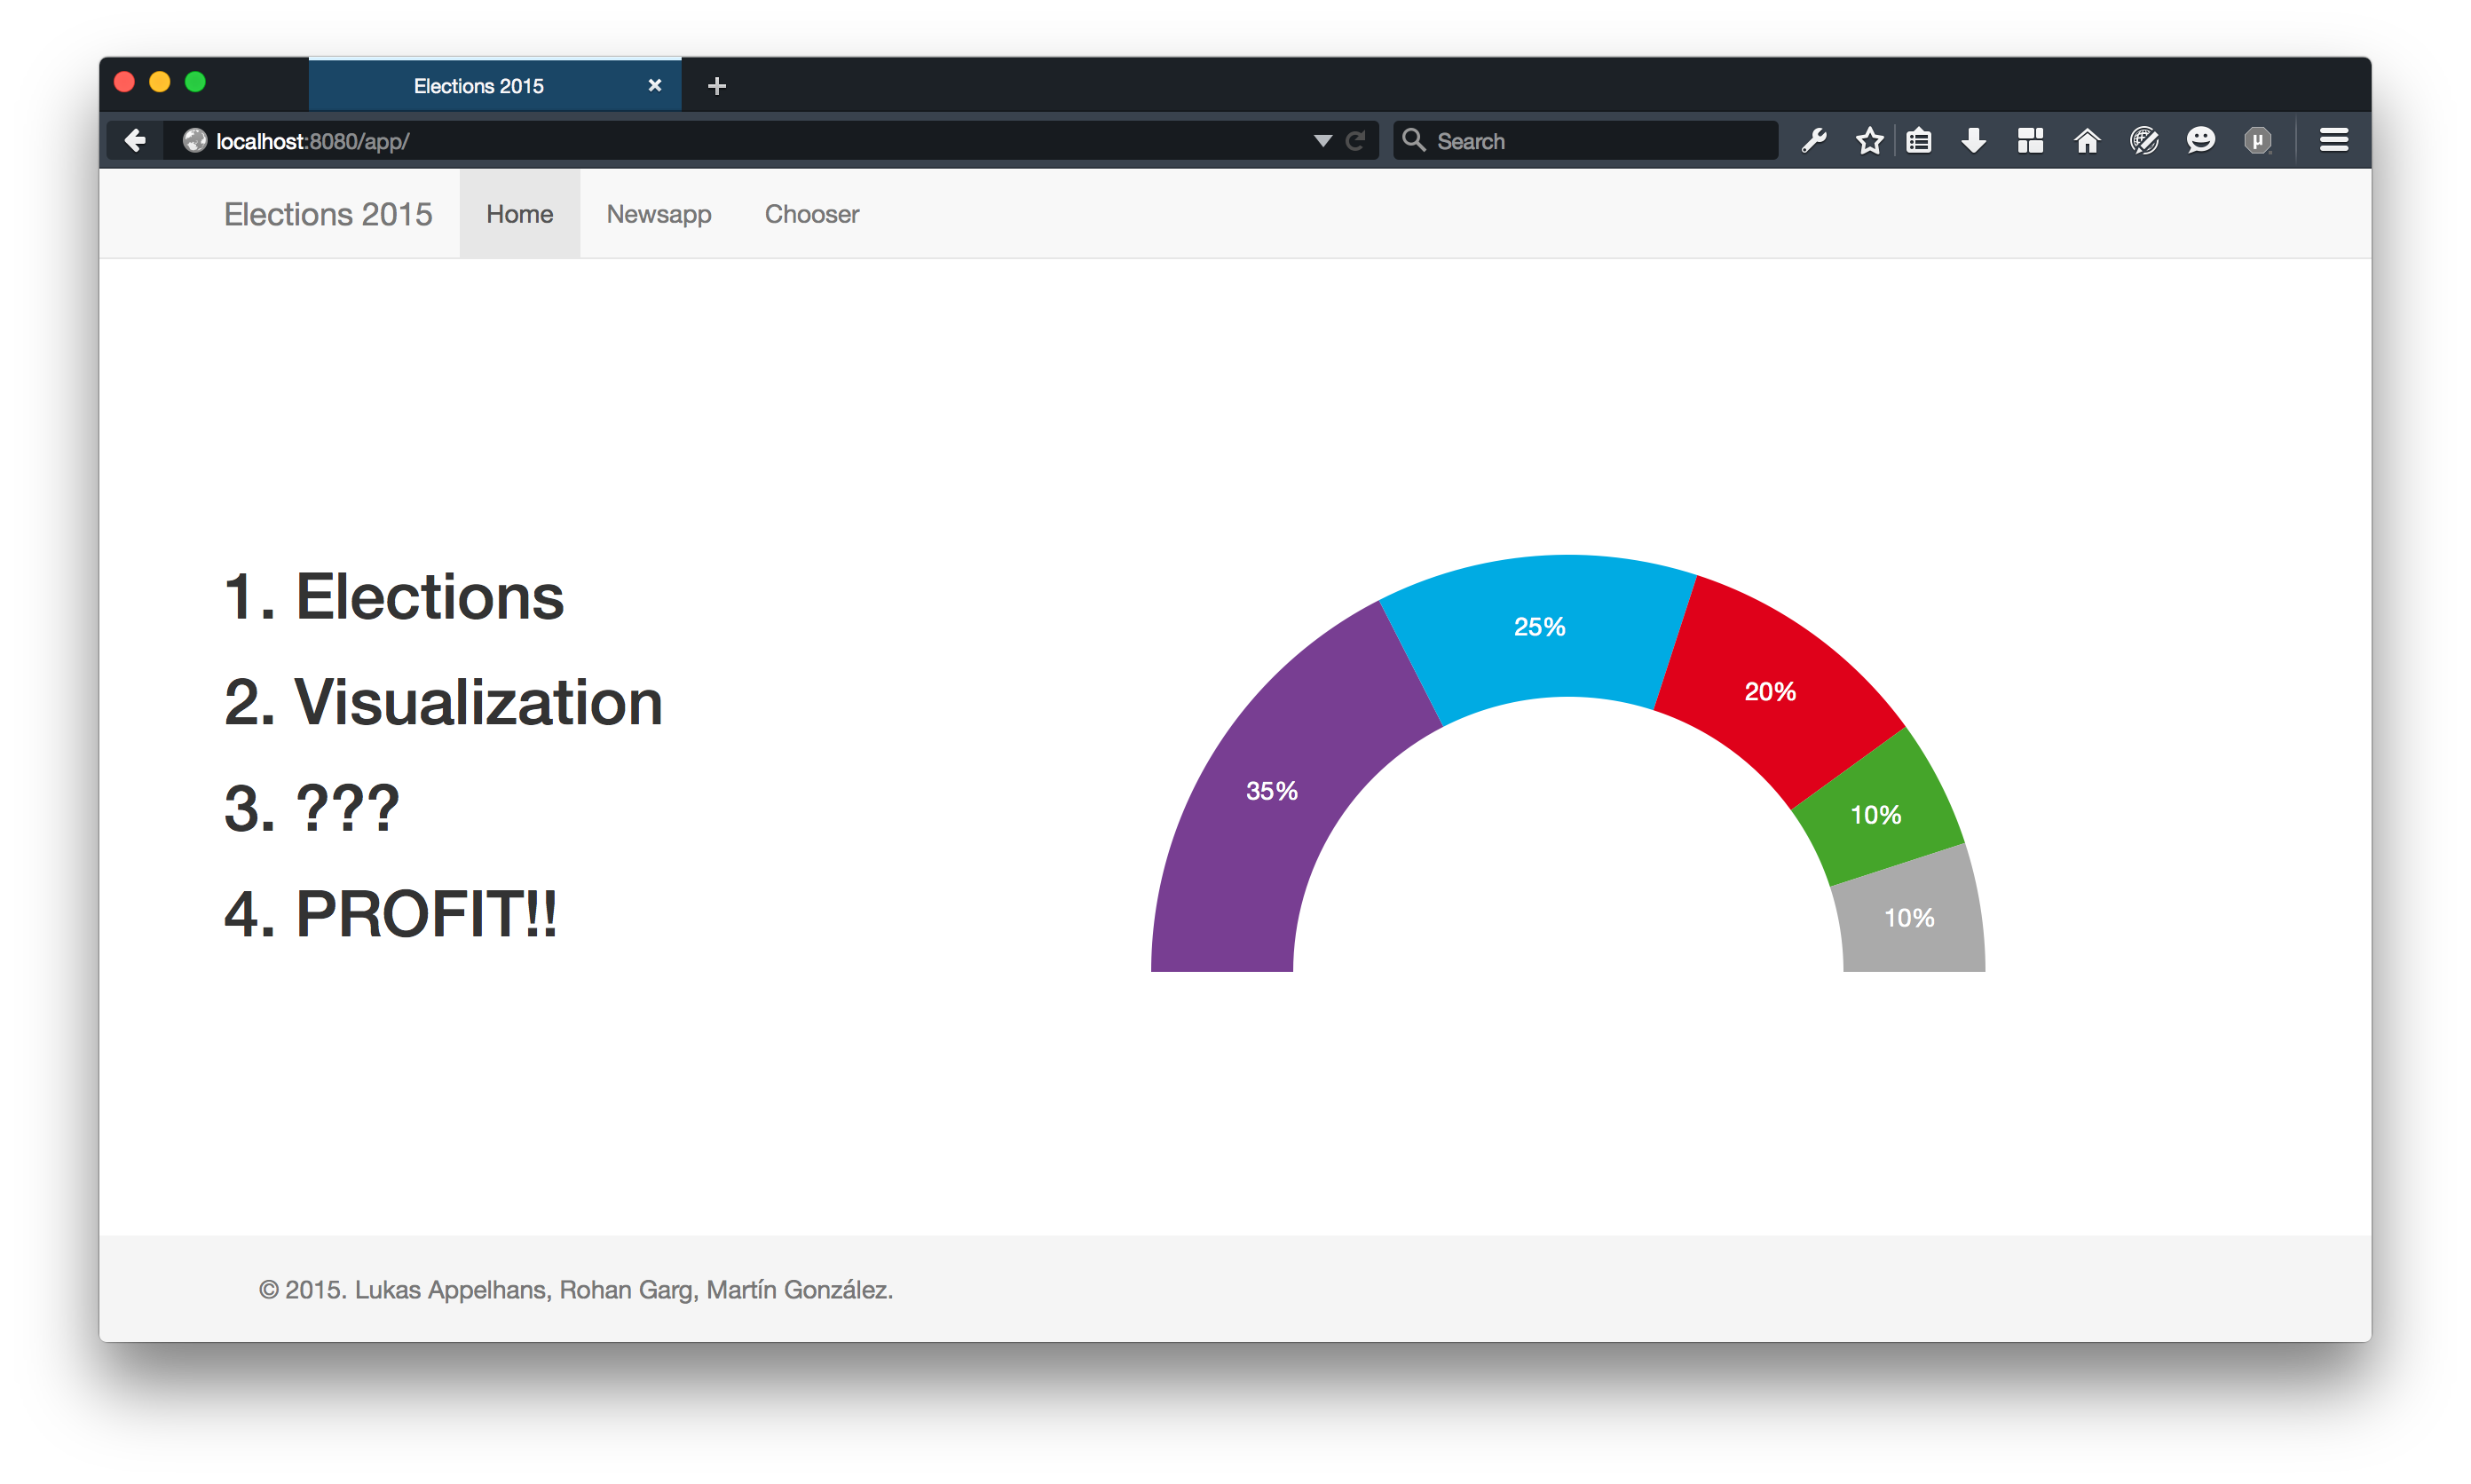Open the Chooser nav tab
The image size is (2471, 1484).
point(811,214)
